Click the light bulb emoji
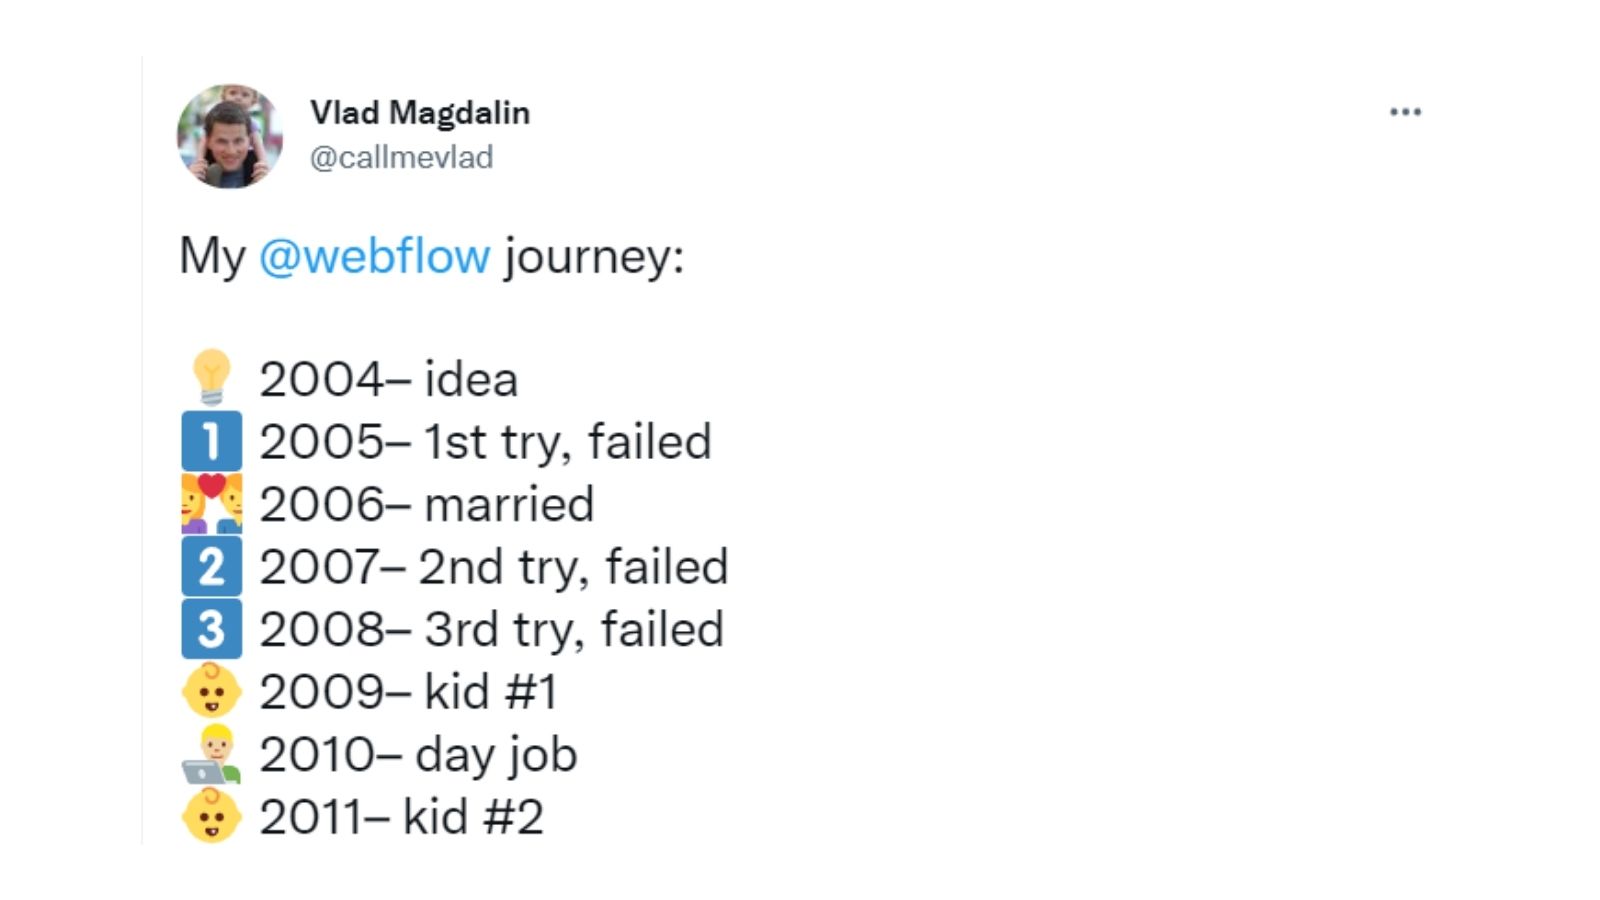 pyautogui.click(x=212, y=377)
